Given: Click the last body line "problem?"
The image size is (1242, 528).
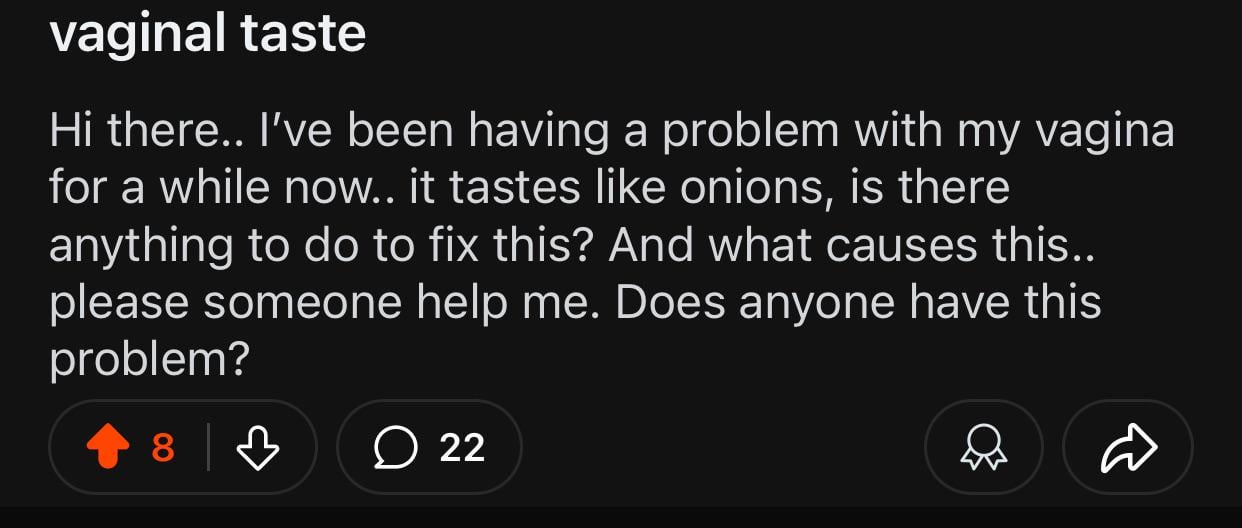Looking at the screenshot, I should coord(148,359).
